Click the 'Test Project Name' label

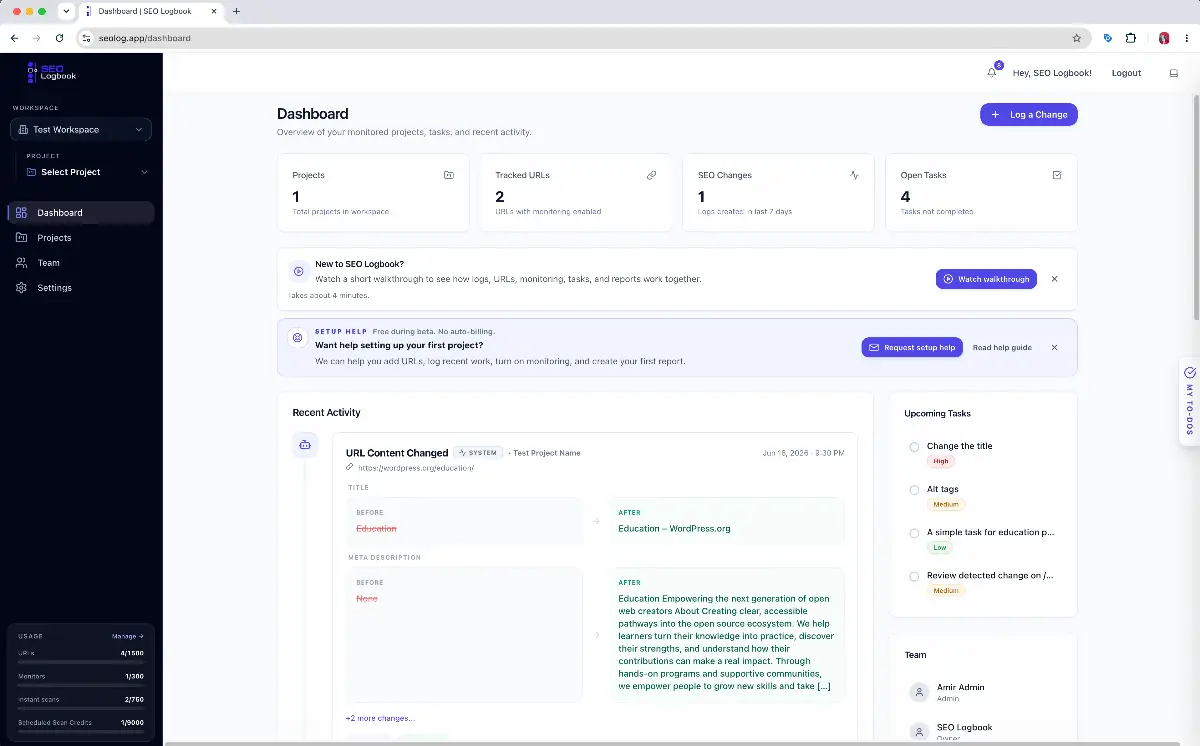click(546, 453)
